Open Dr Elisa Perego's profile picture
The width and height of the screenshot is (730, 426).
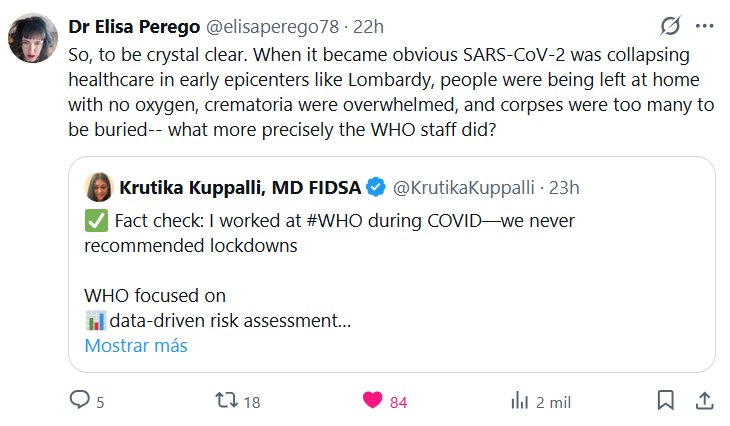pos(31,40)
